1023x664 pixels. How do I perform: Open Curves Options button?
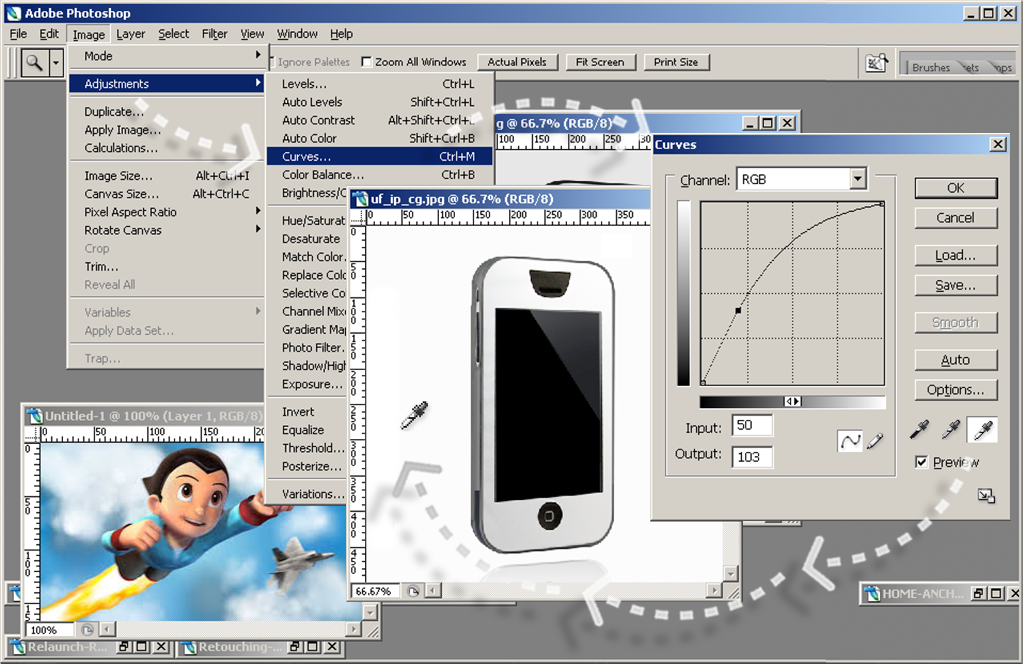(x=956, y=389)
